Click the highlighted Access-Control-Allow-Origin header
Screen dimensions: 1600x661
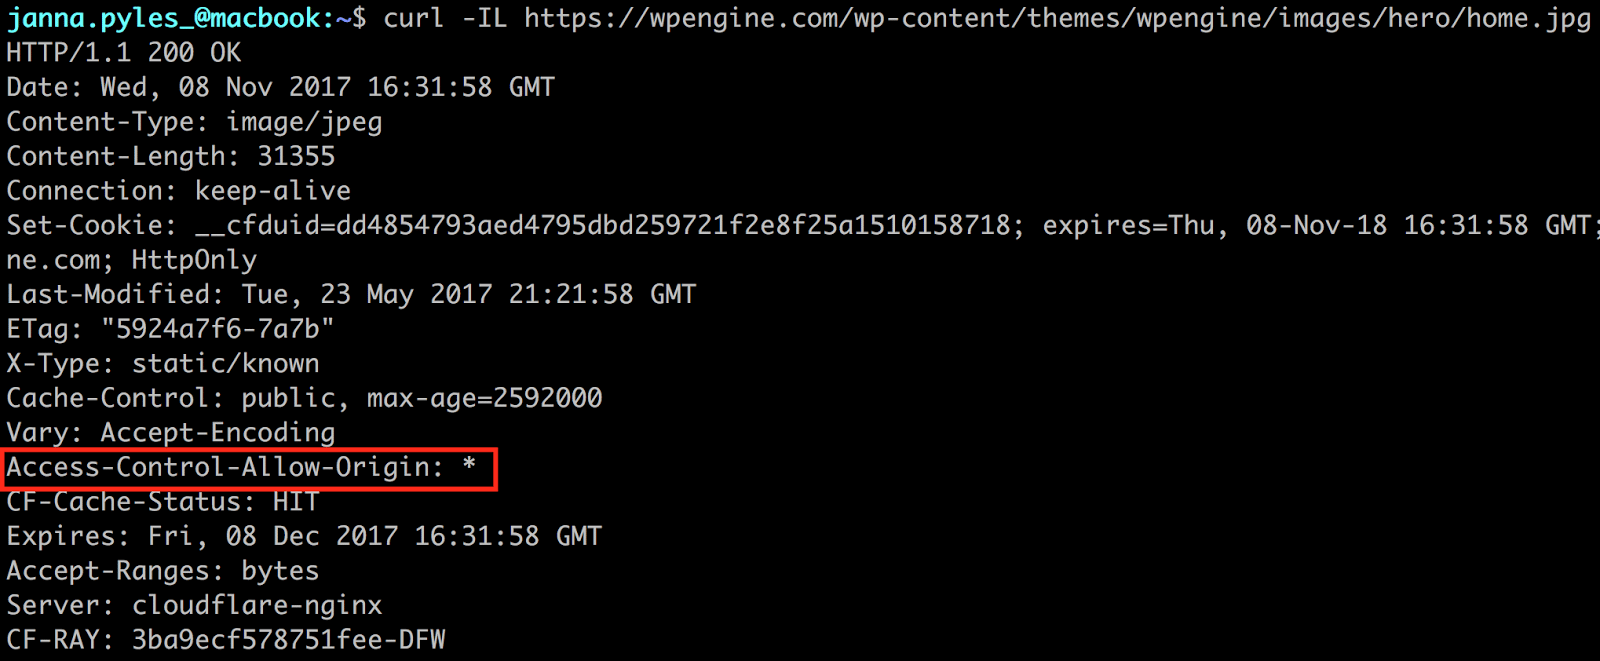(240, 467)
